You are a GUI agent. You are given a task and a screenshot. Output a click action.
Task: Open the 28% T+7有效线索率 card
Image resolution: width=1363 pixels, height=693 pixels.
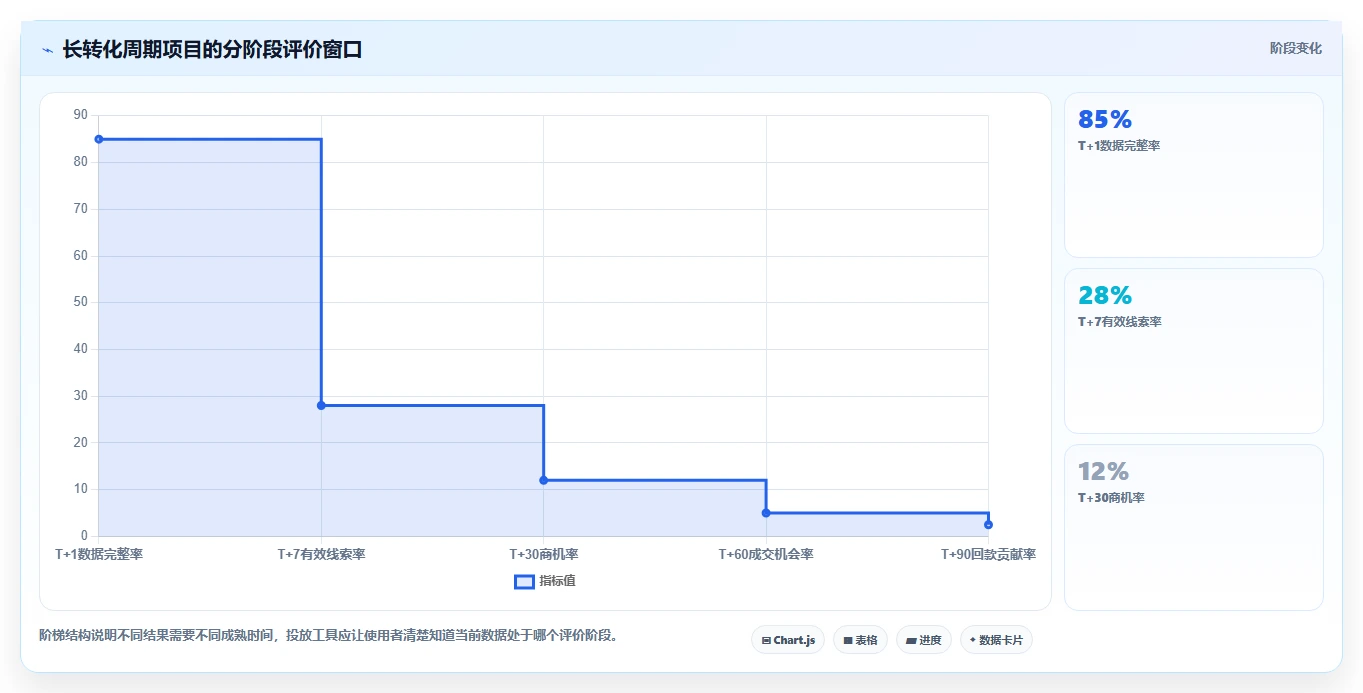[x=1194, y=351]
